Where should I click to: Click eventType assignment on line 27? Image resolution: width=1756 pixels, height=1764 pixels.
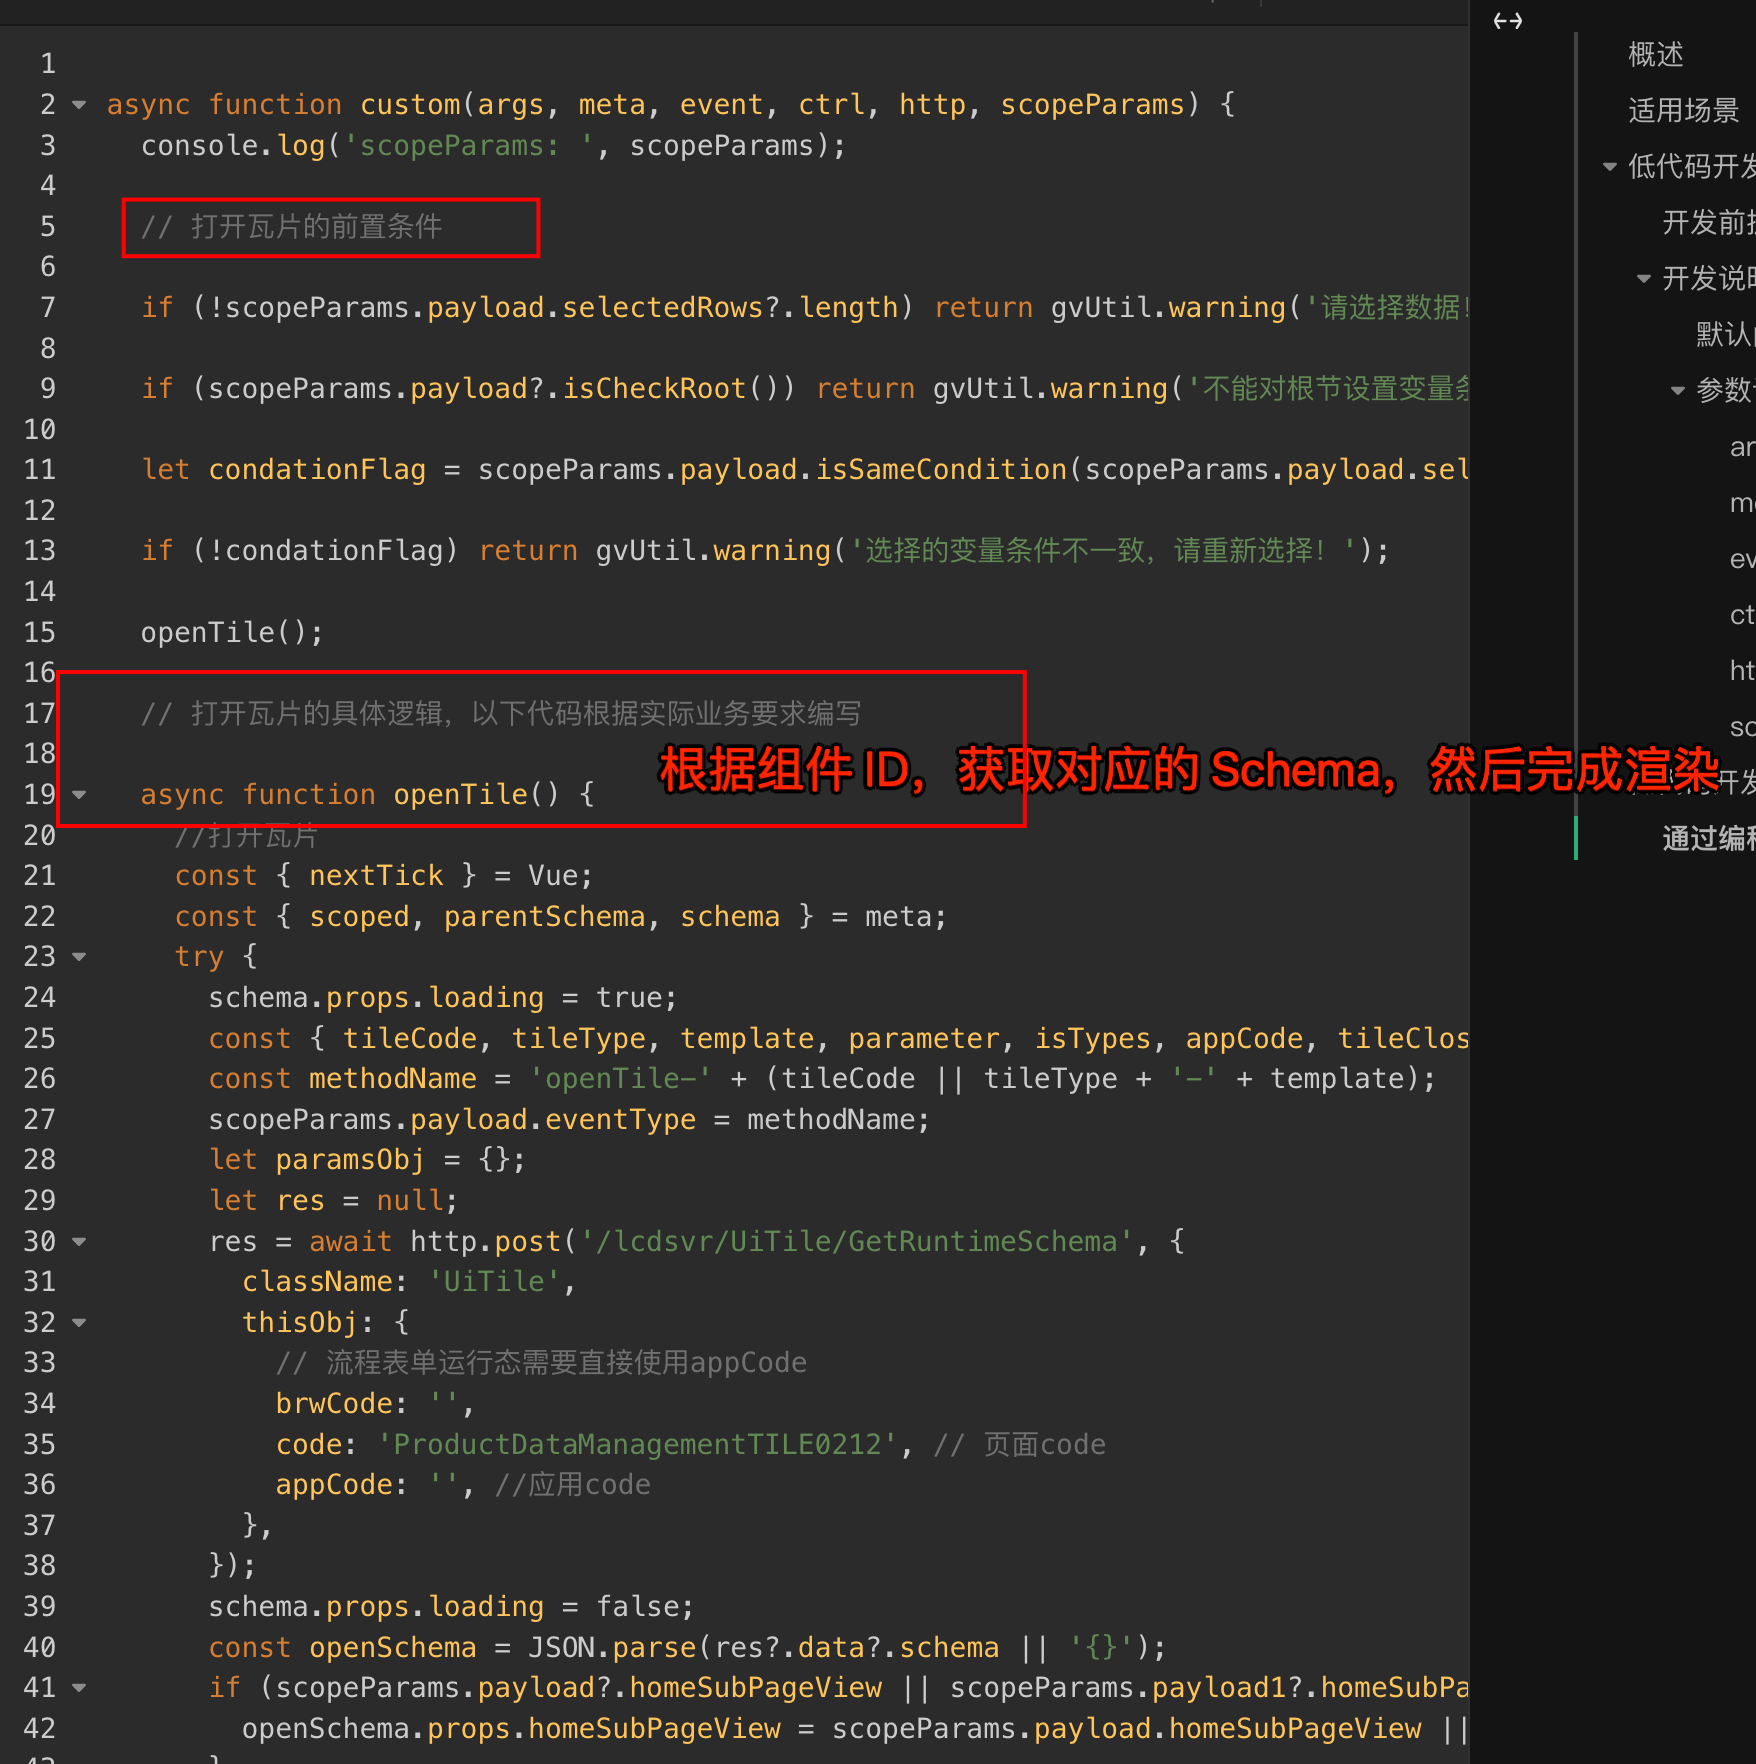[569, 1120]
